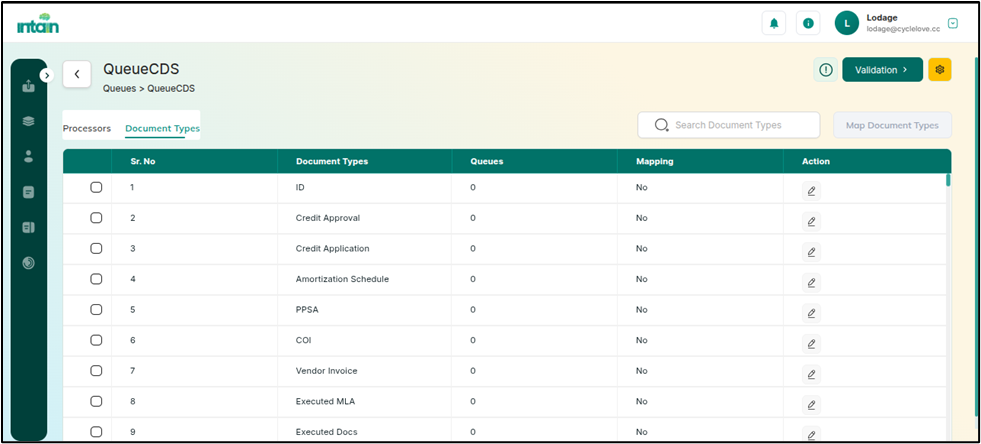The width and height of the screenshot is (981, 444).
Task: Go back using the back arrow button
Action: [77, 74]
